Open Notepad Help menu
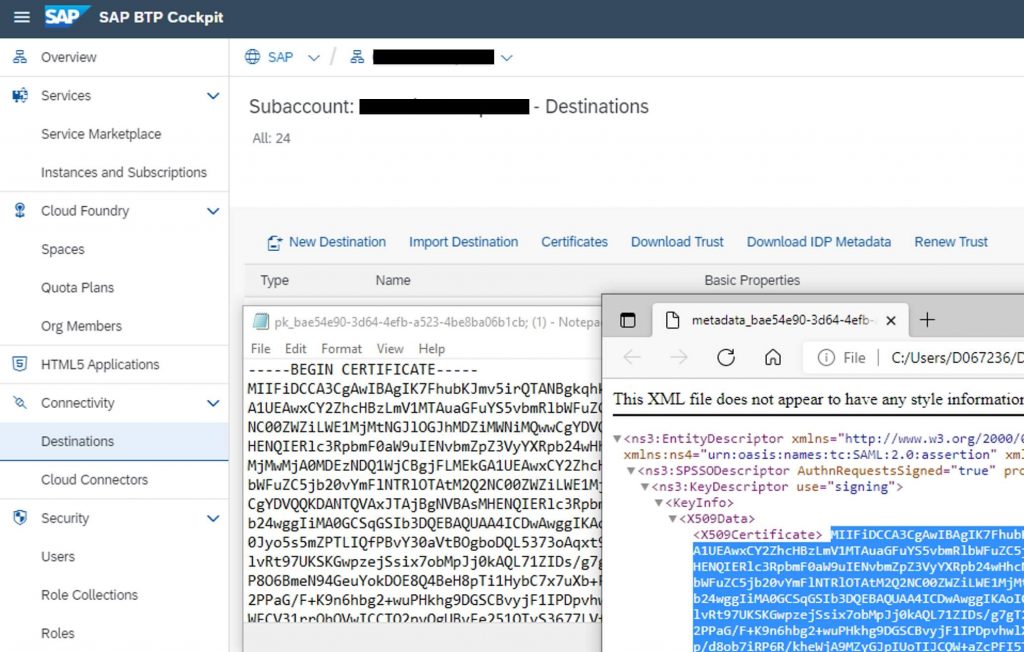 [431, 348]
